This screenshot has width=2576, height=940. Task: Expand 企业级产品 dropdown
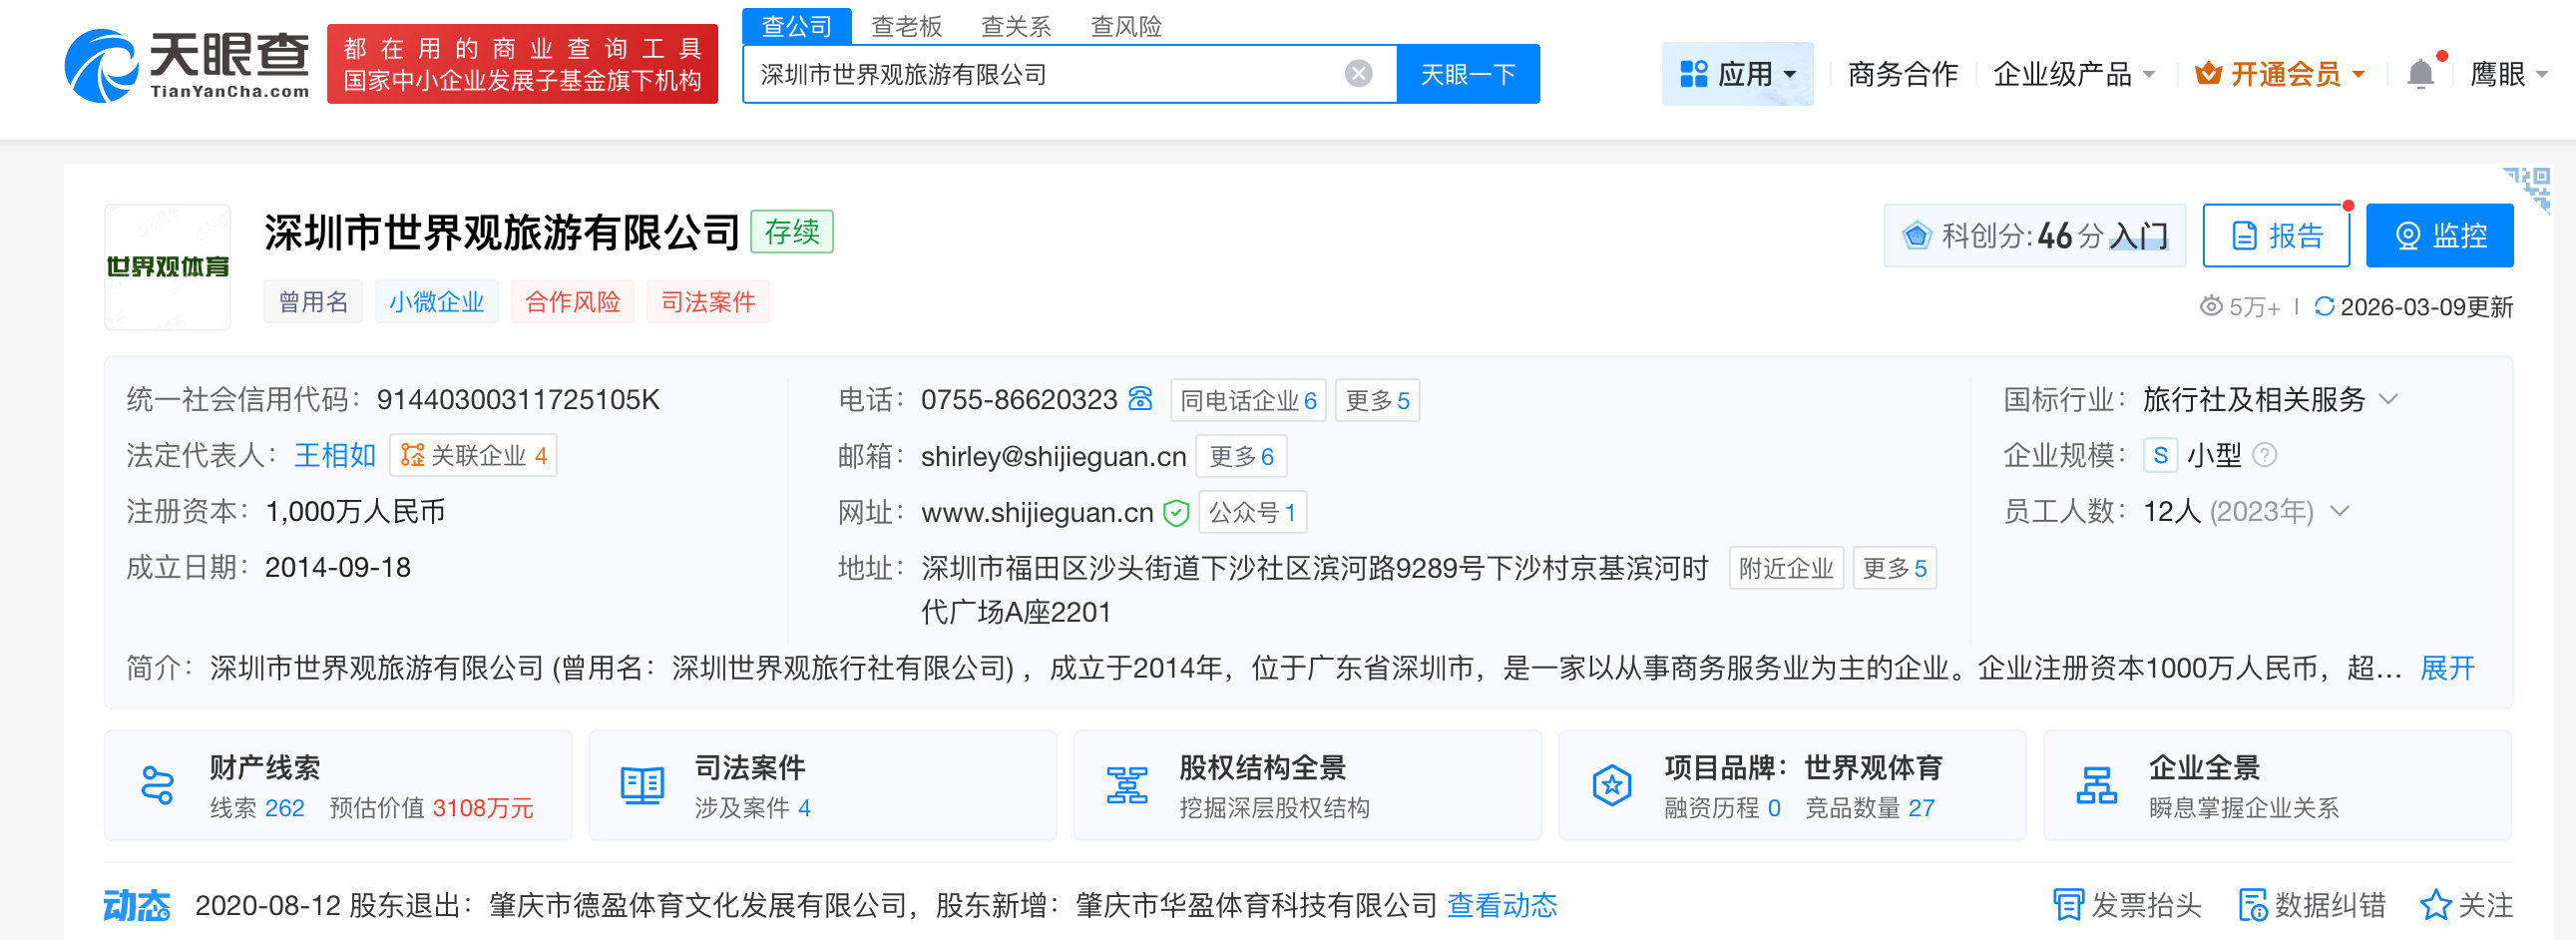click(x=2074, y=74)
